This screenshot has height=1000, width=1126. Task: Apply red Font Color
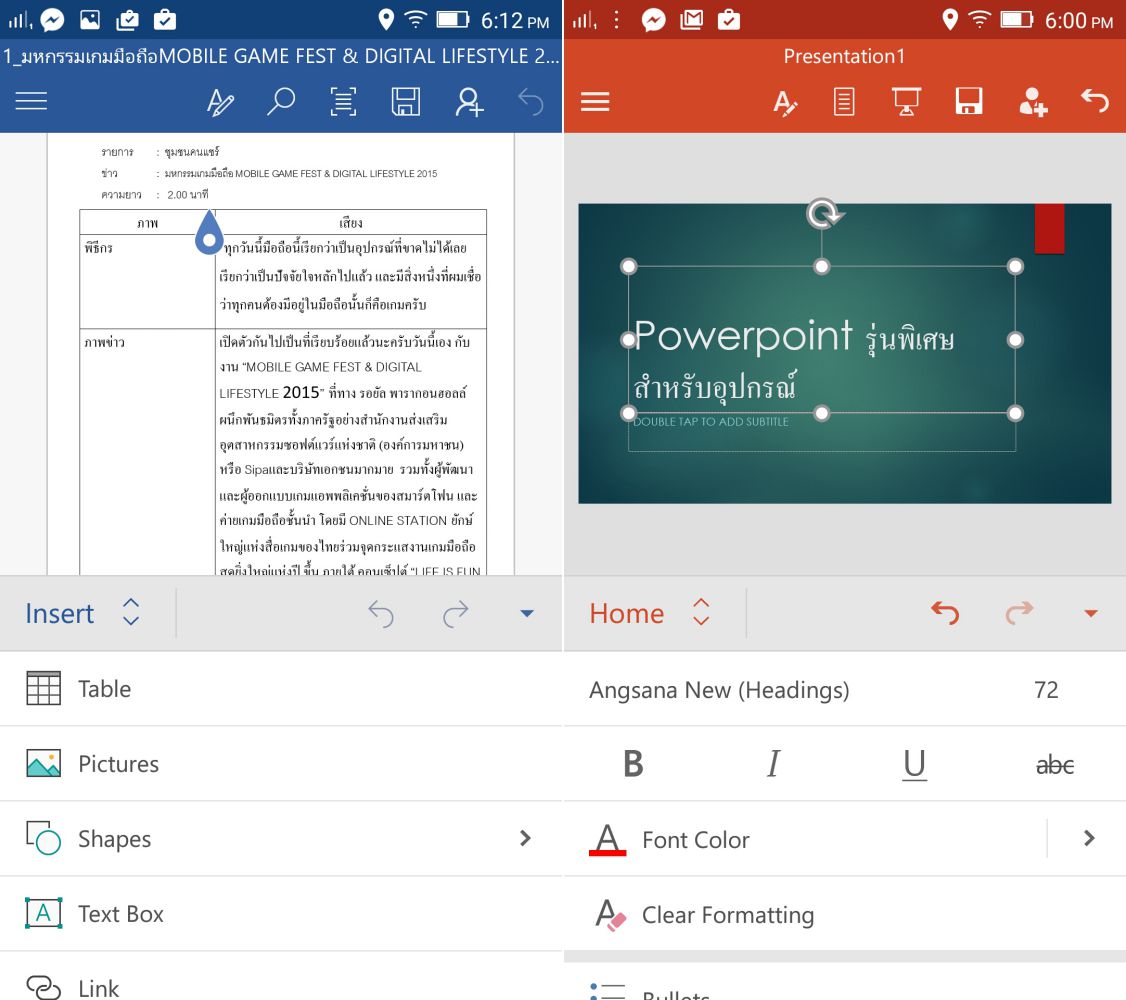tap(608, 839)
